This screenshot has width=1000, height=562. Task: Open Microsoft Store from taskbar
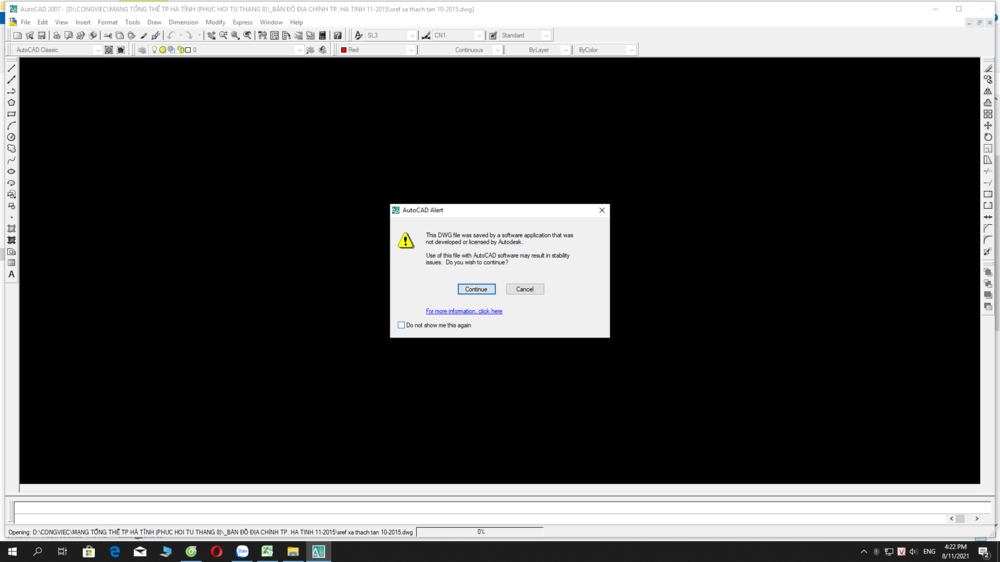89,551
